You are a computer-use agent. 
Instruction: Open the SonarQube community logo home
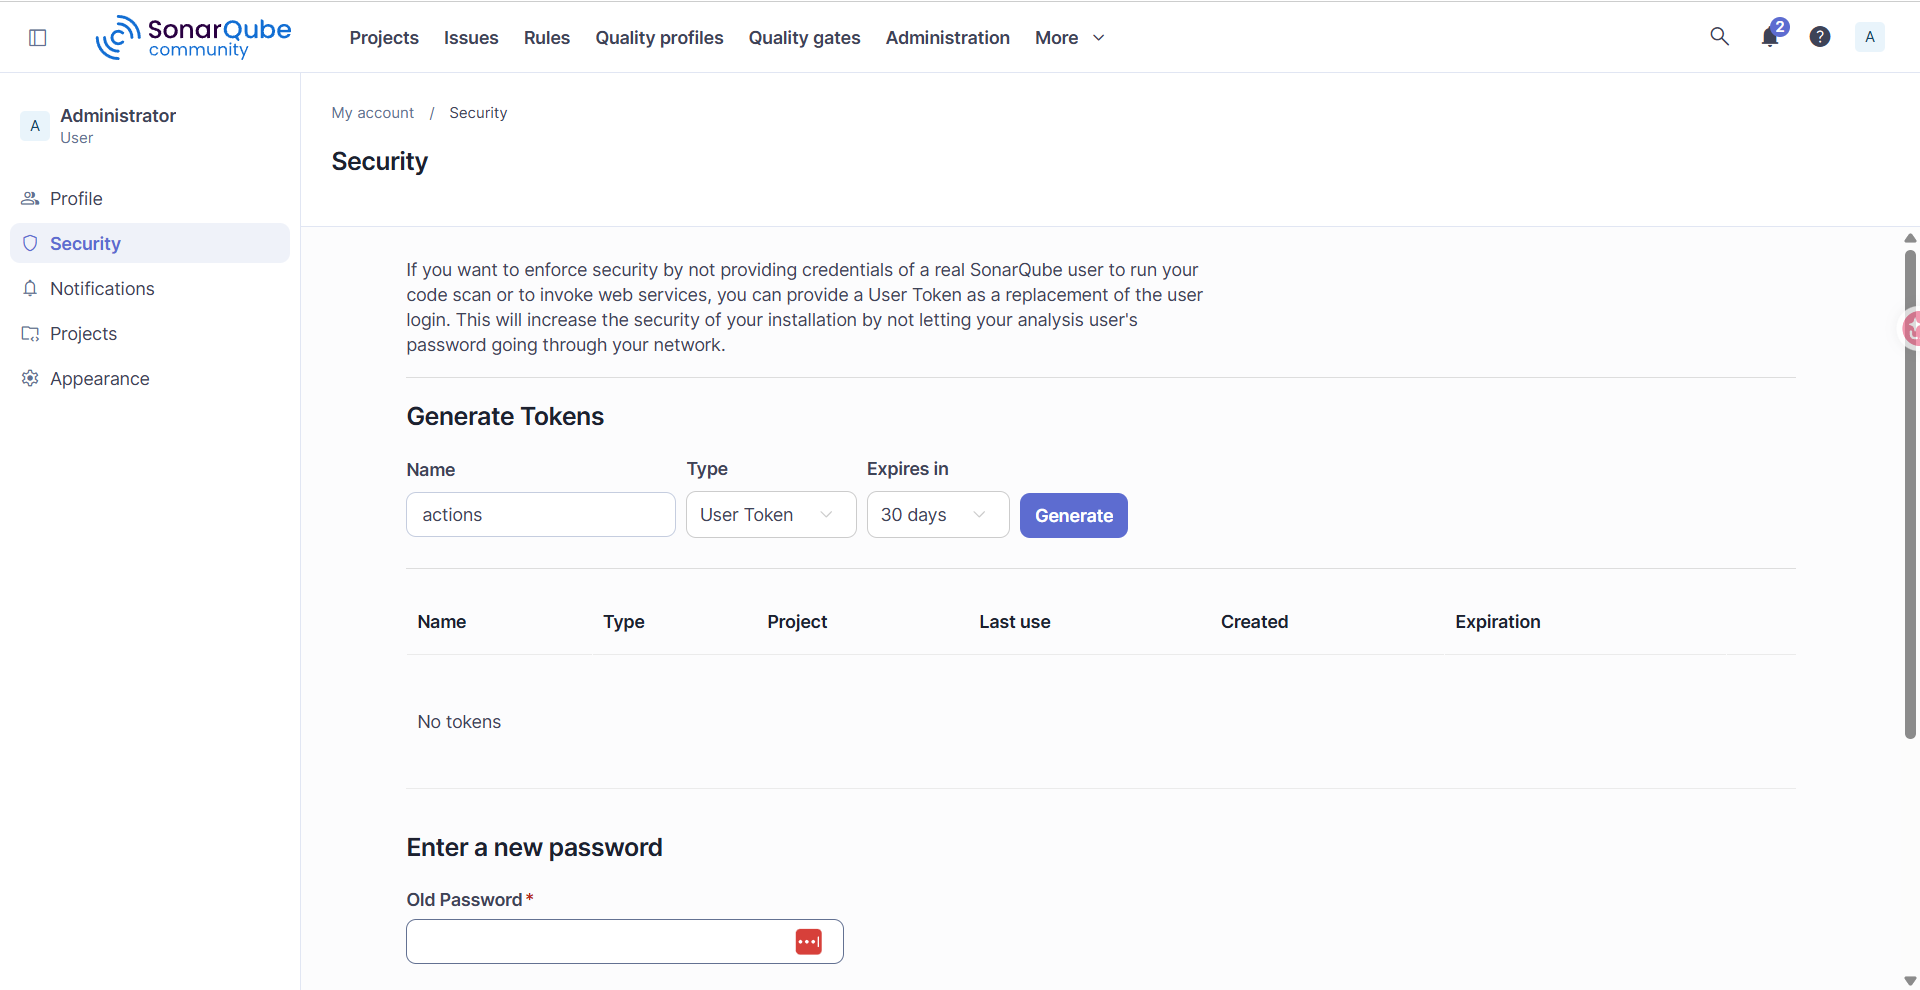click(x=193, y=38)
